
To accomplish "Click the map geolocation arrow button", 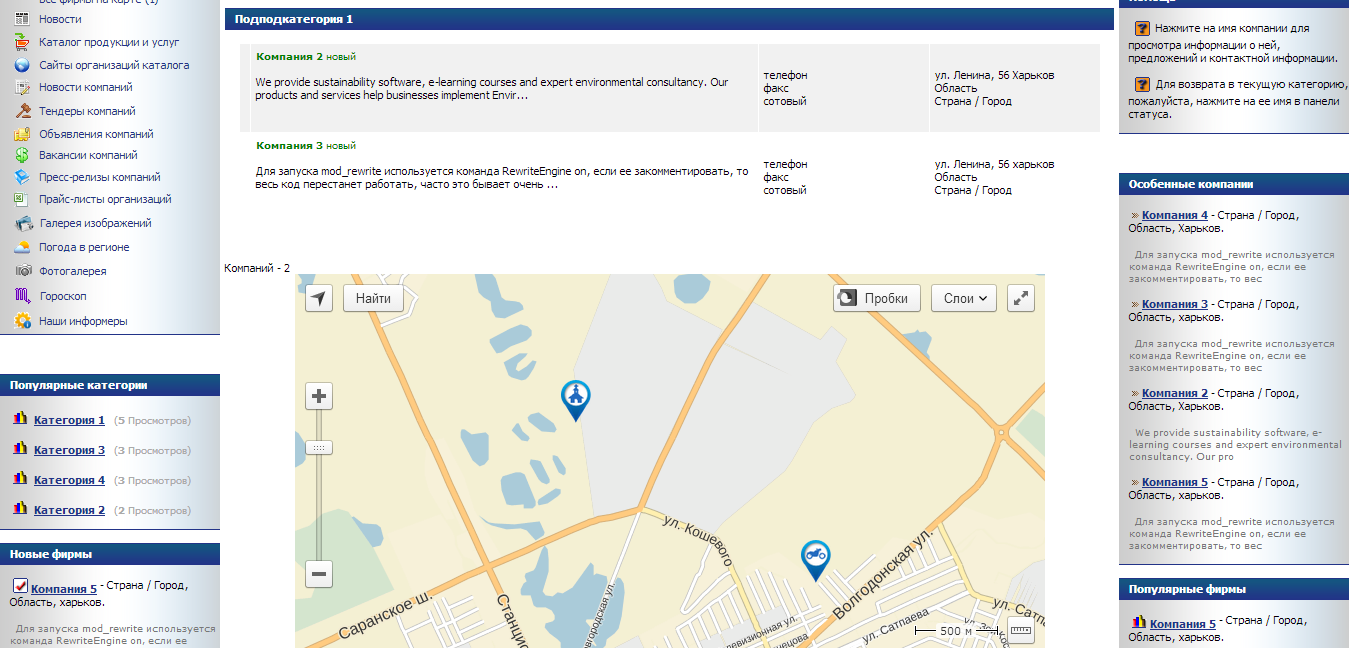I will point(319,298).
